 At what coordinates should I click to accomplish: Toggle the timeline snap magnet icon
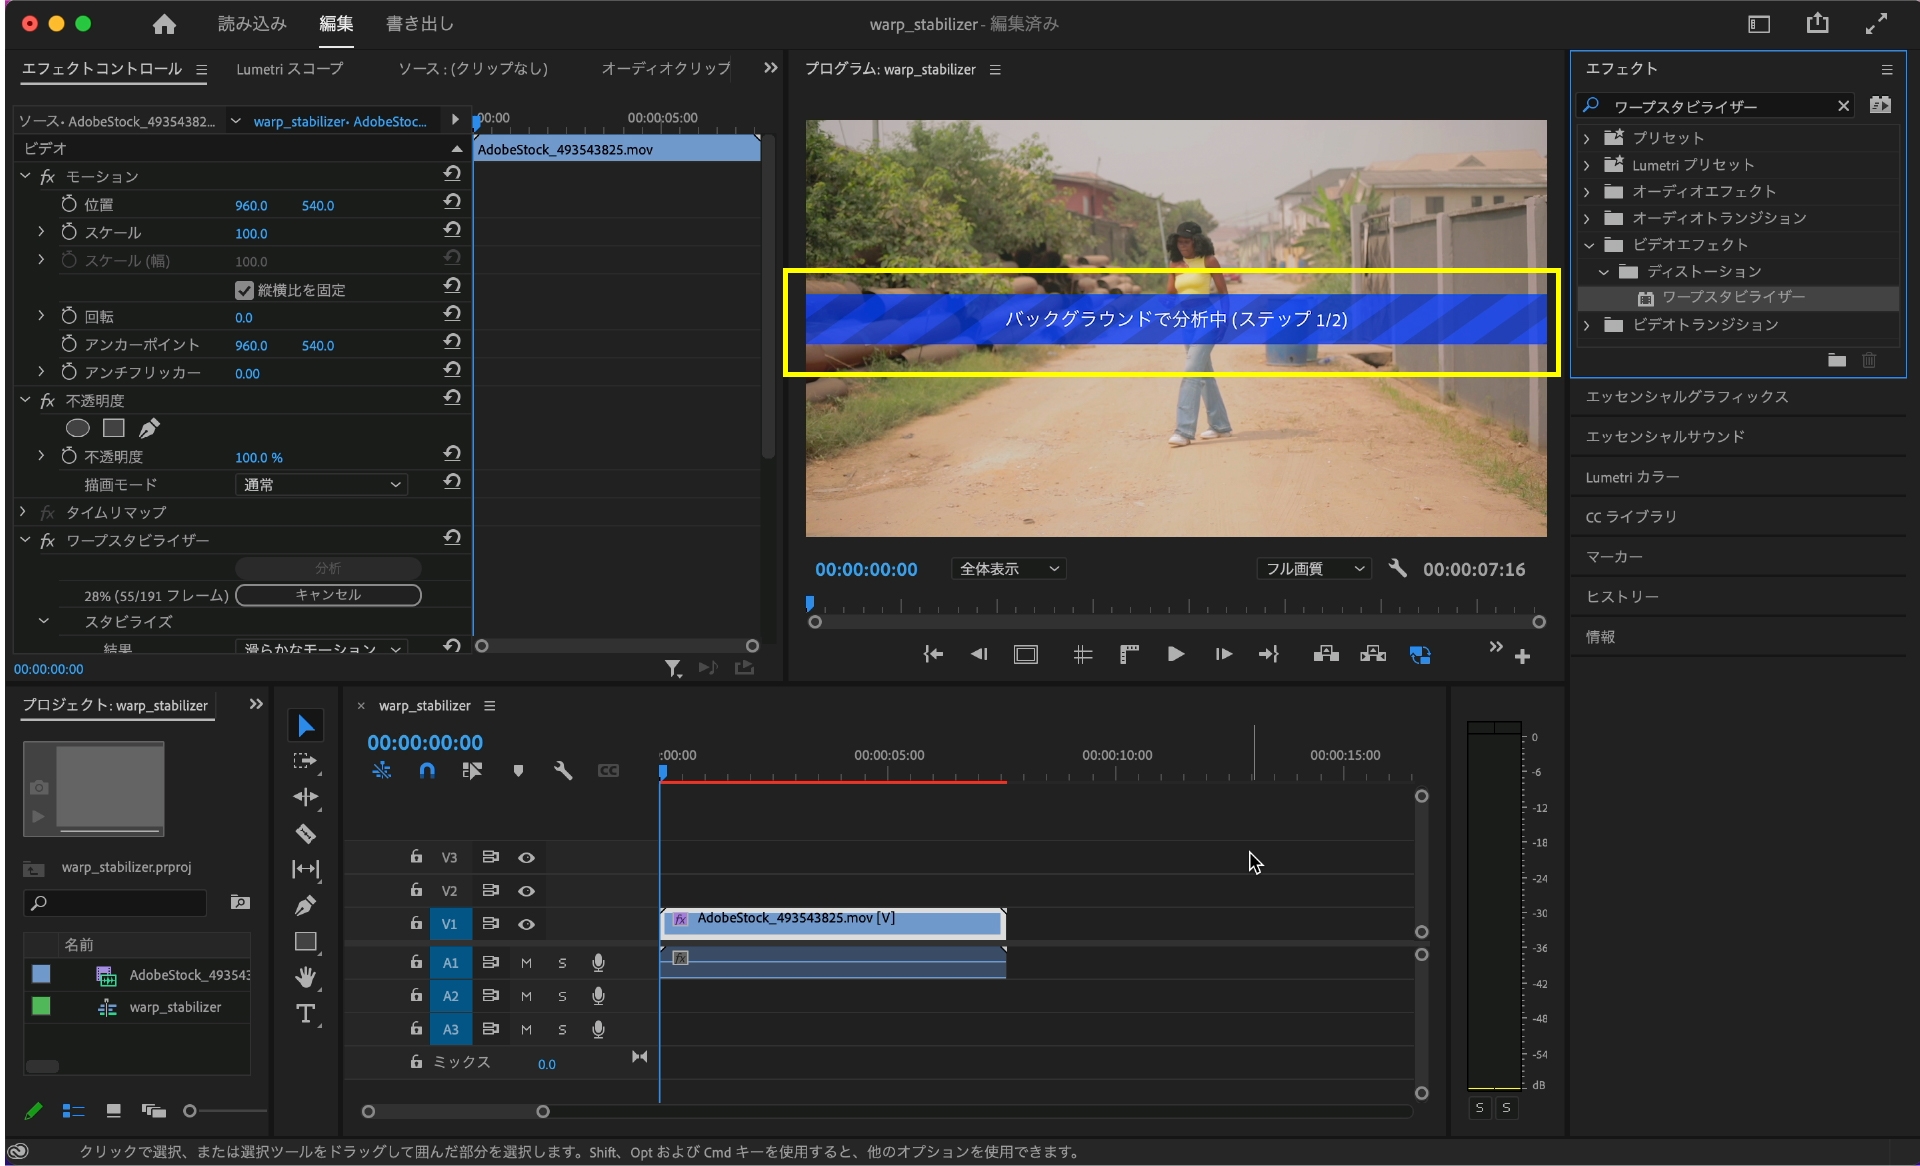[427, 770]
